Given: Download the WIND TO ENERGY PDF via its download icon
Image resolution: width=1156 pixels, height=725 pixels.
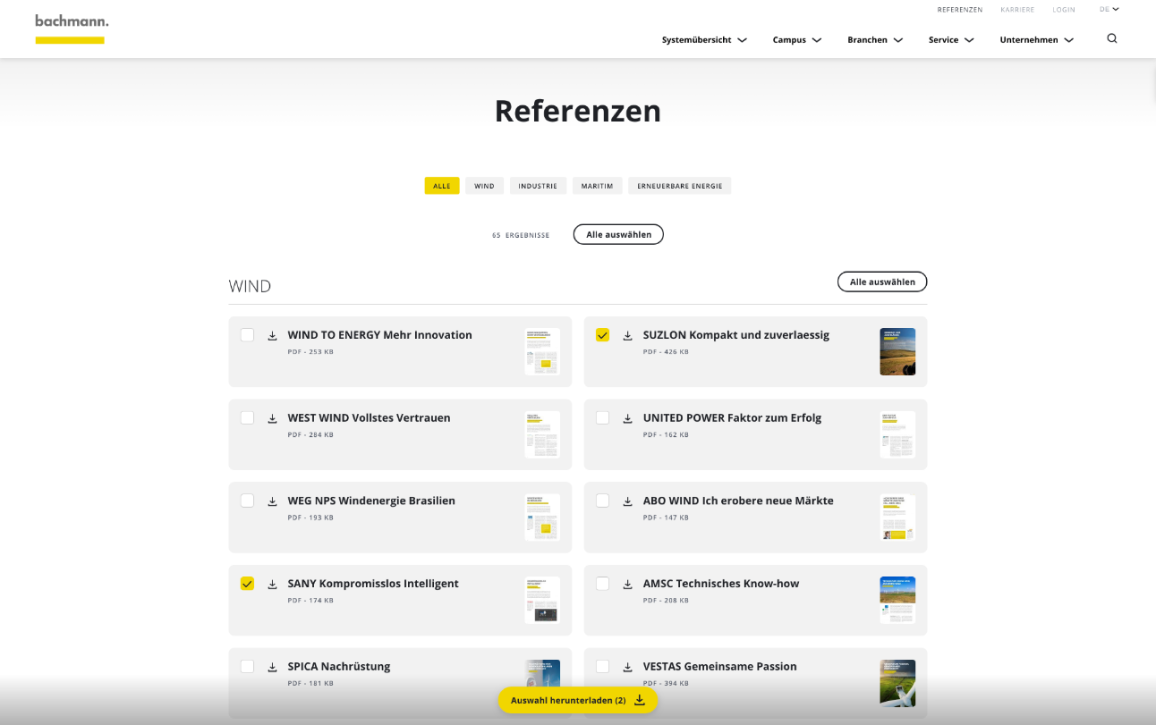Looking at the screenshot, I should [270, 335].
